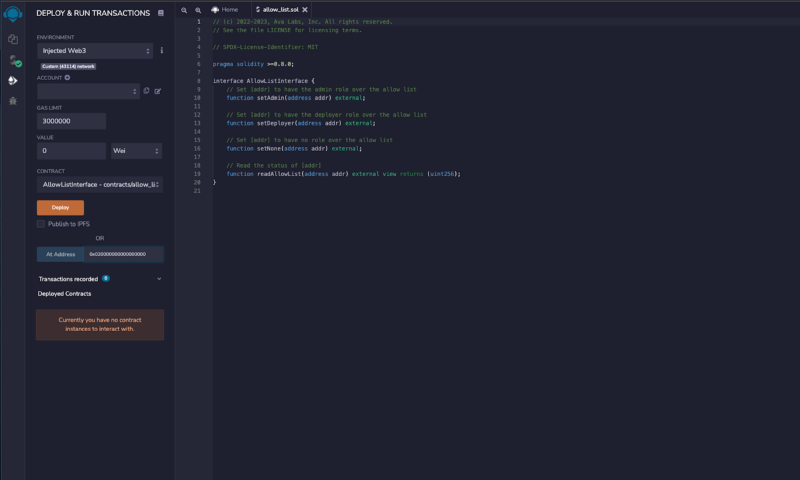Click the Value amount input field
This screenshot has height=480, width=800.
tap(71, 150)
